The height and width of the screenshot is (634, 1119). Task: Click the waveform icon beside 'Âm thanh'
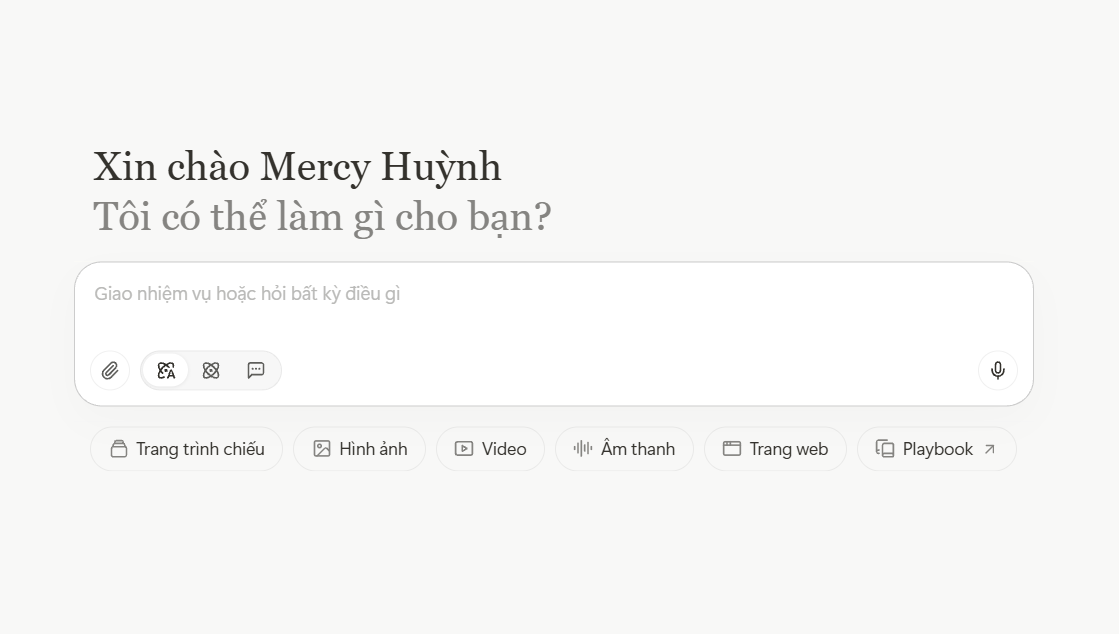[583, 448]
